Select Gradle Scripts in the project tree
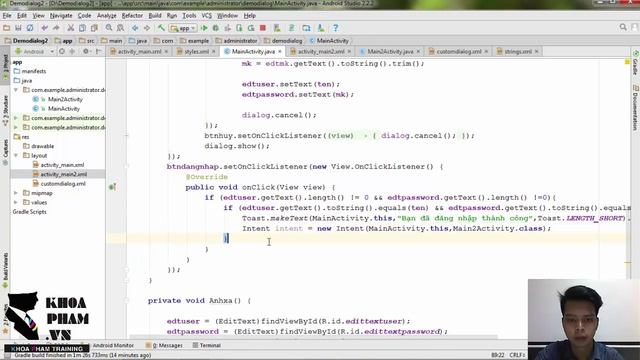The width and height of the screenshot is (640, 360). pyautogui.click(x=29, y=212)
